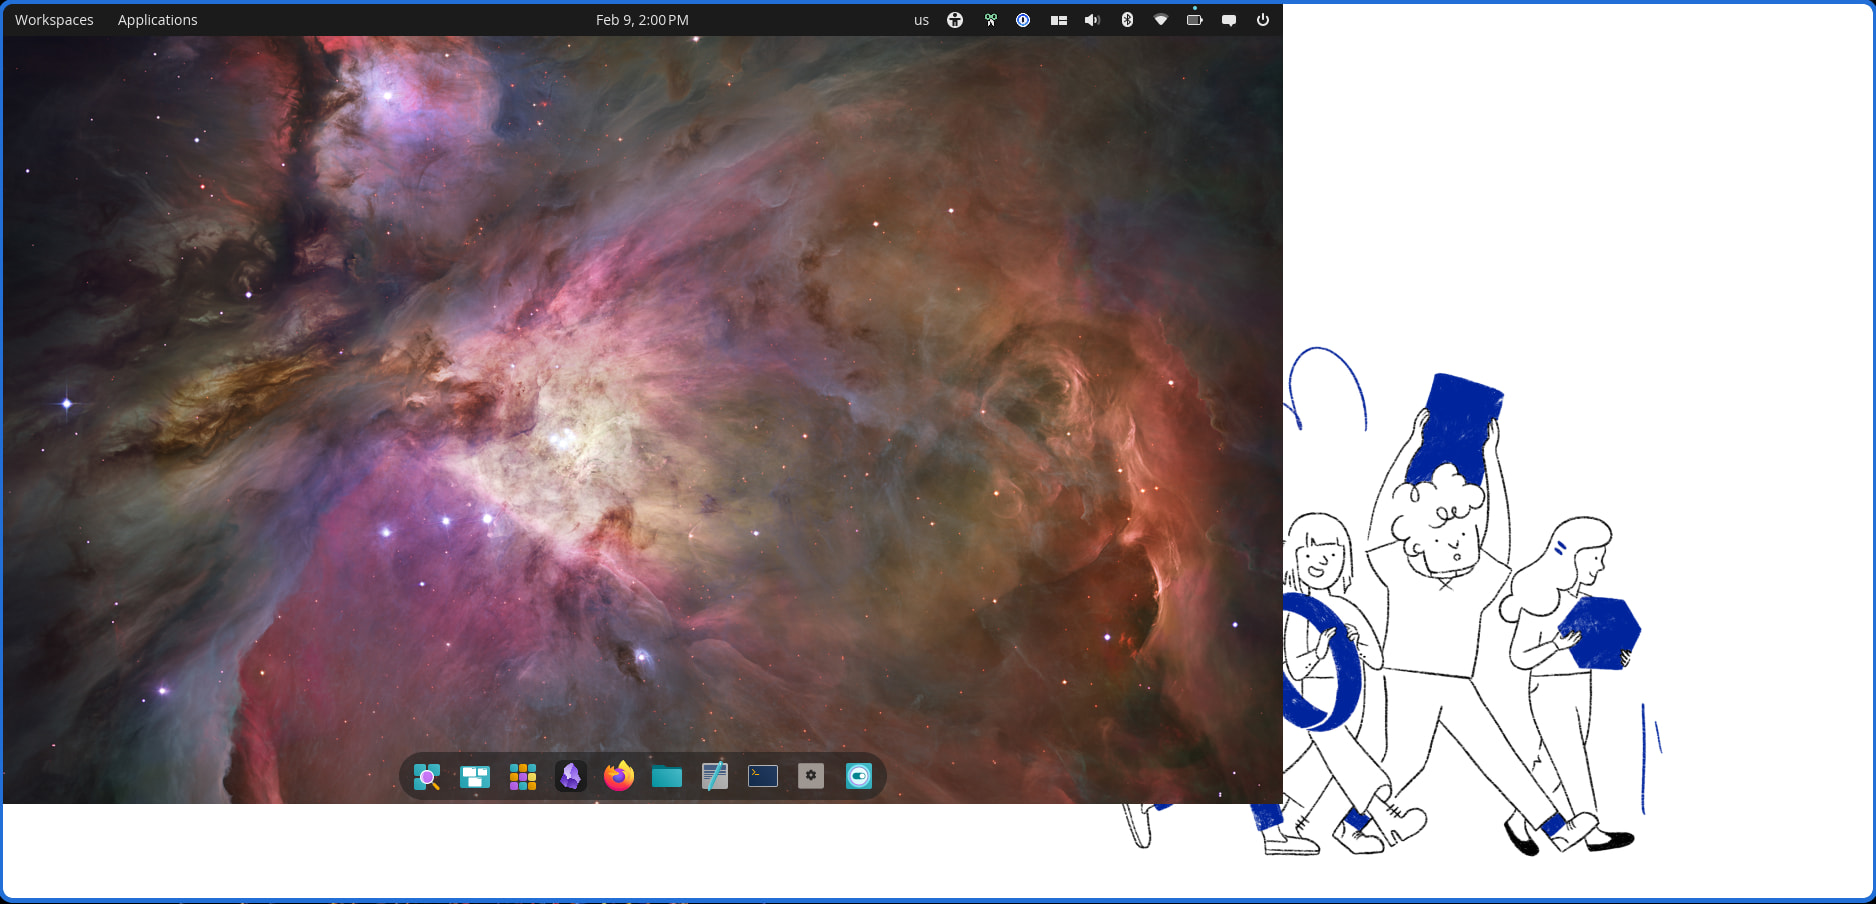Open the app library grid in dock
This screenshot has height=904, width=1876.
click(523, 776)
